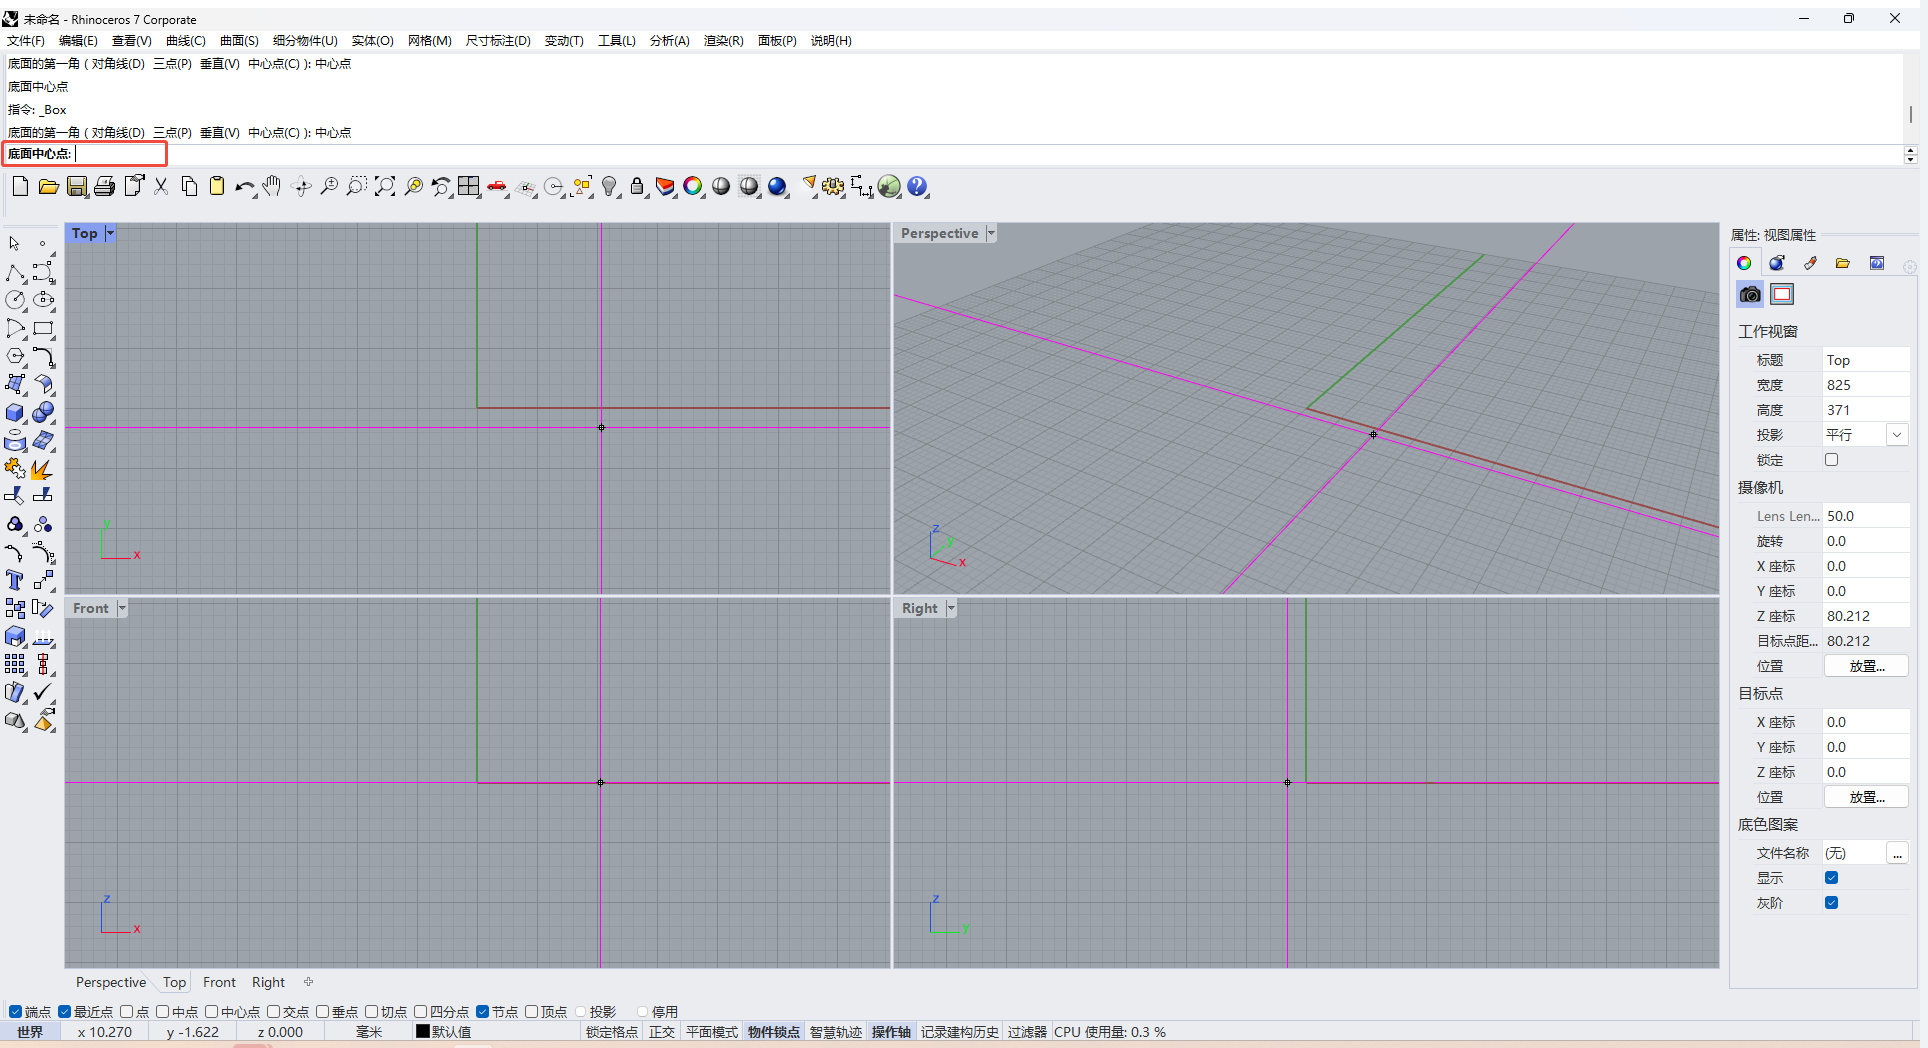Enable the 中点 object snap checkbox
This screenshot has width=1928, height=1048.
click(163, 1012)
